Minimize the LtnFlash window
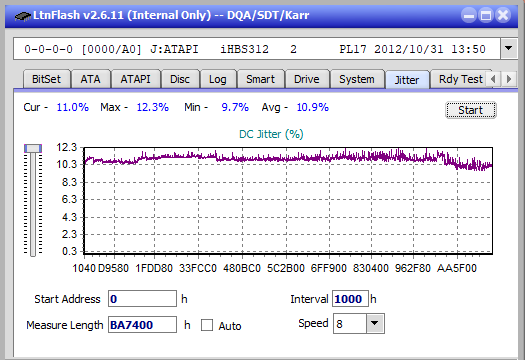Screen dimensions: 525x360 tap(469, 15)
